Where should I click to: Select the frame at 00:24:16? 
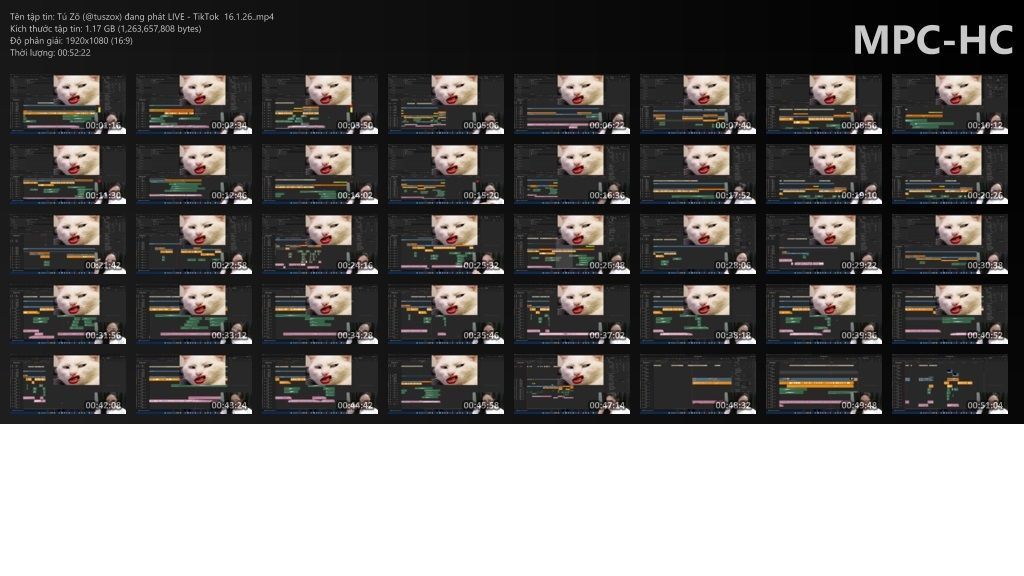point(320,244)
